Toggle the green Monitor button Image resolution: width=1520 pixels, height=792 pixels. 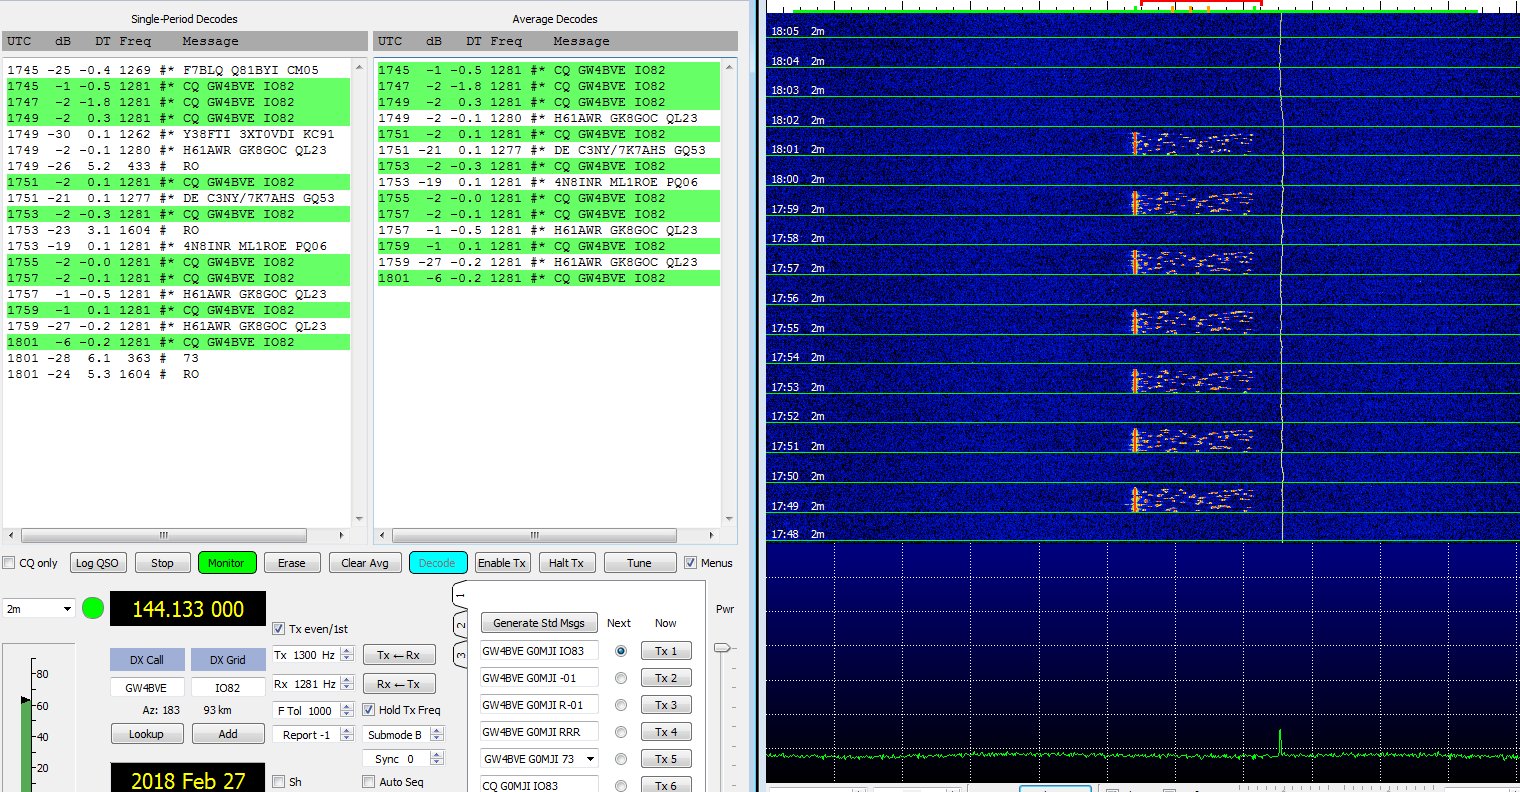226,563
